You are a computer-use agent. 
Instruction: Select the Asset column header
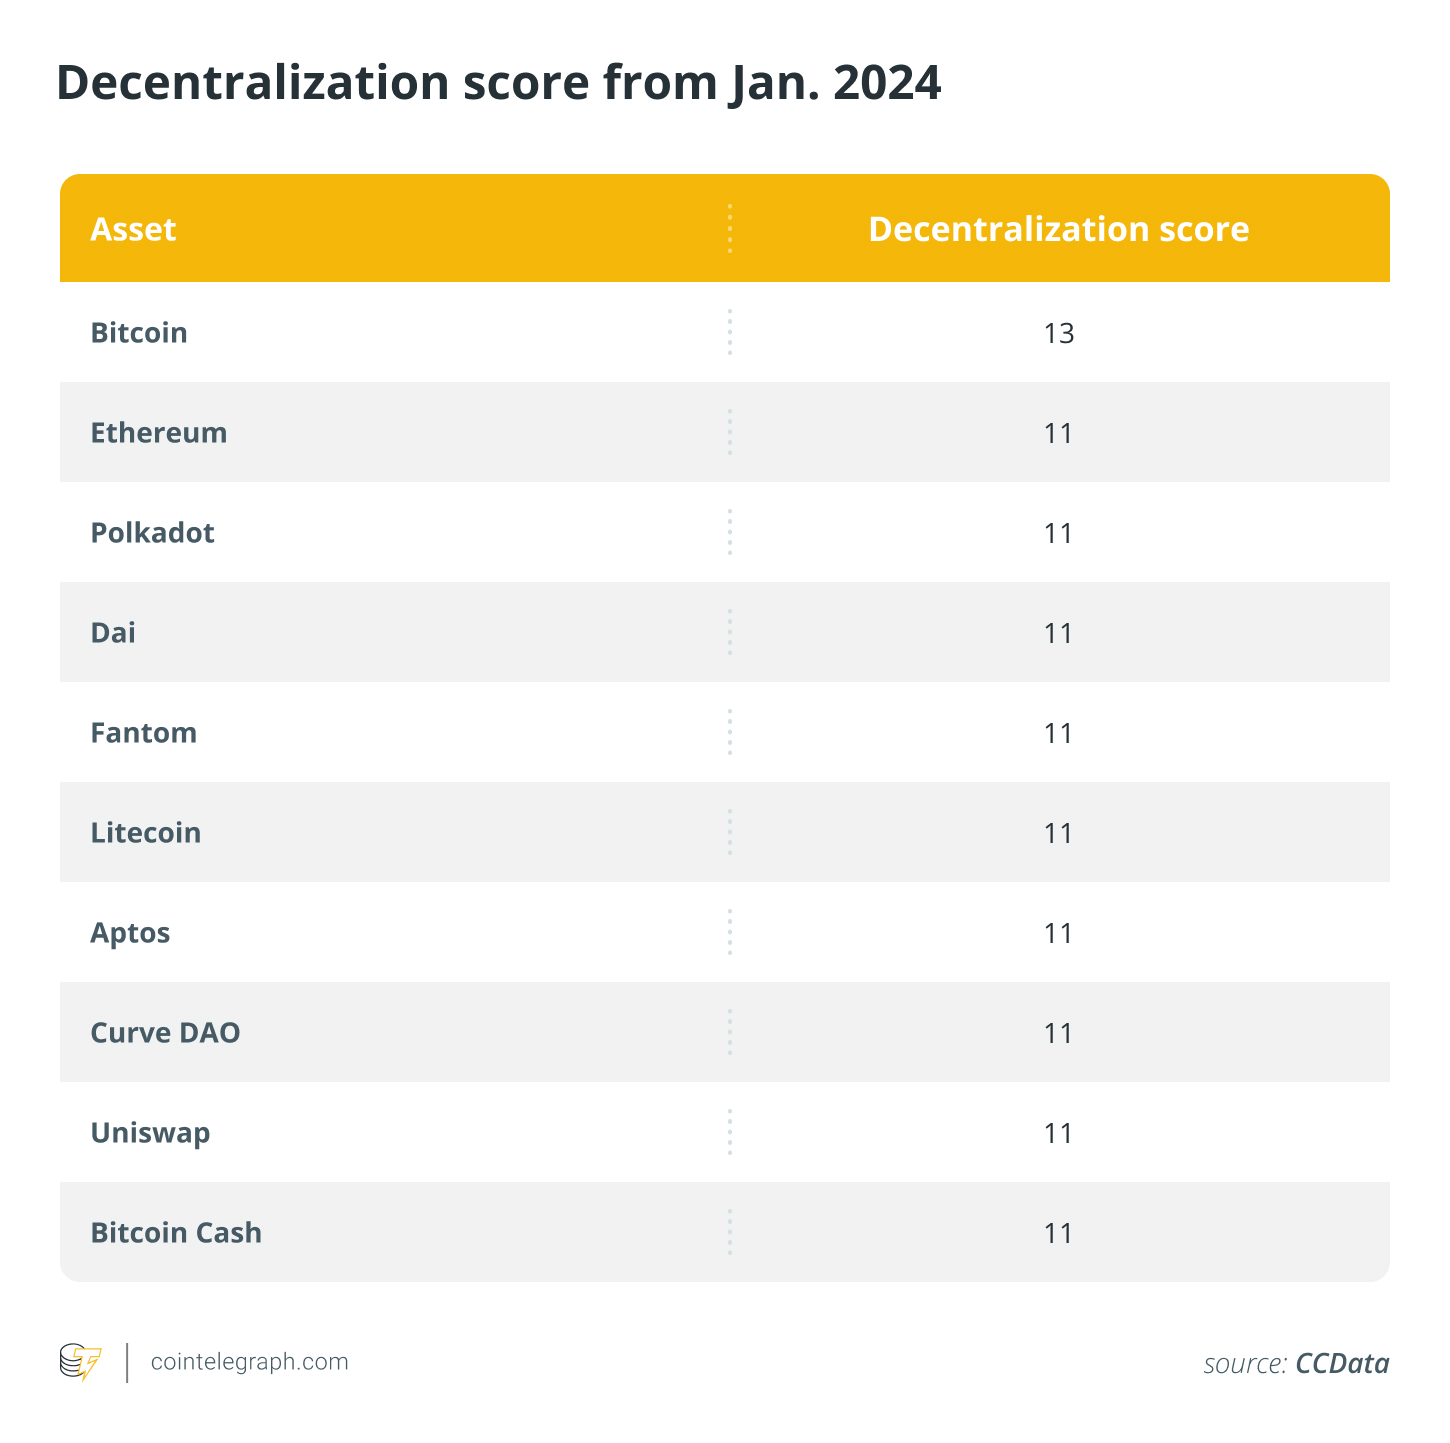point(133,229)
